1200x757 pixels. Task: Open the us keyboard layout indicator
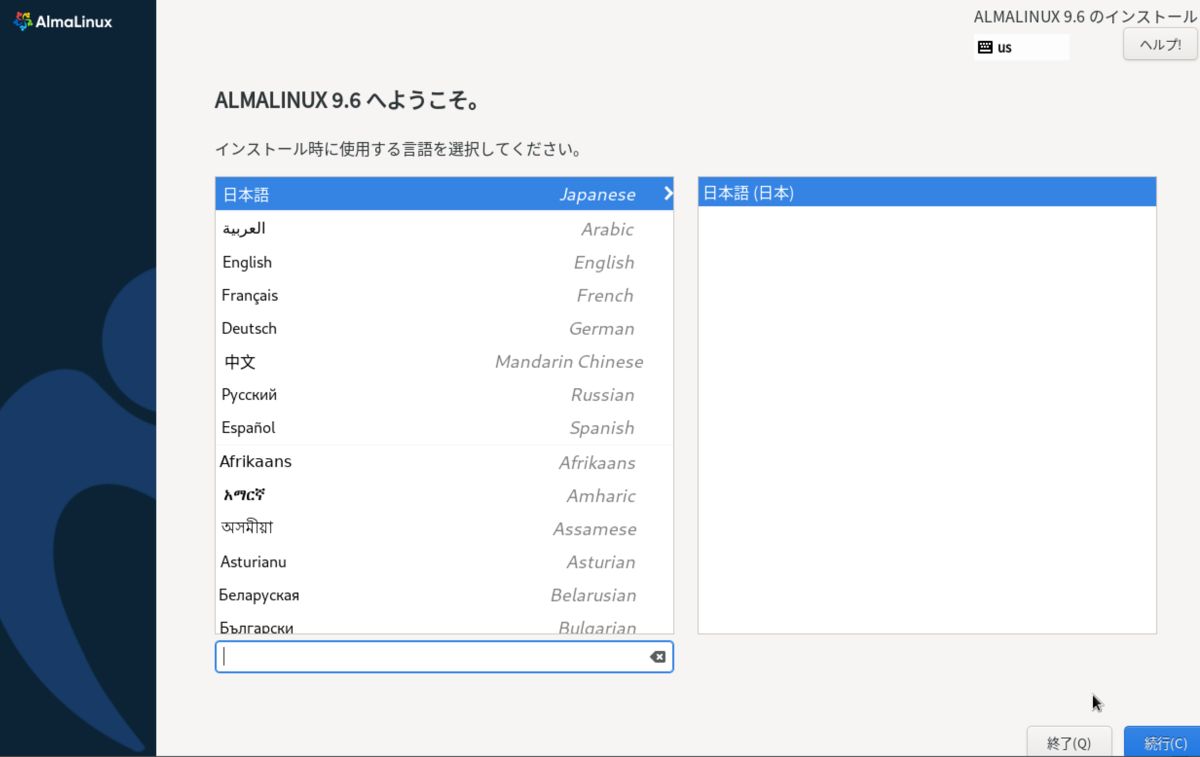coord(1021,47)
